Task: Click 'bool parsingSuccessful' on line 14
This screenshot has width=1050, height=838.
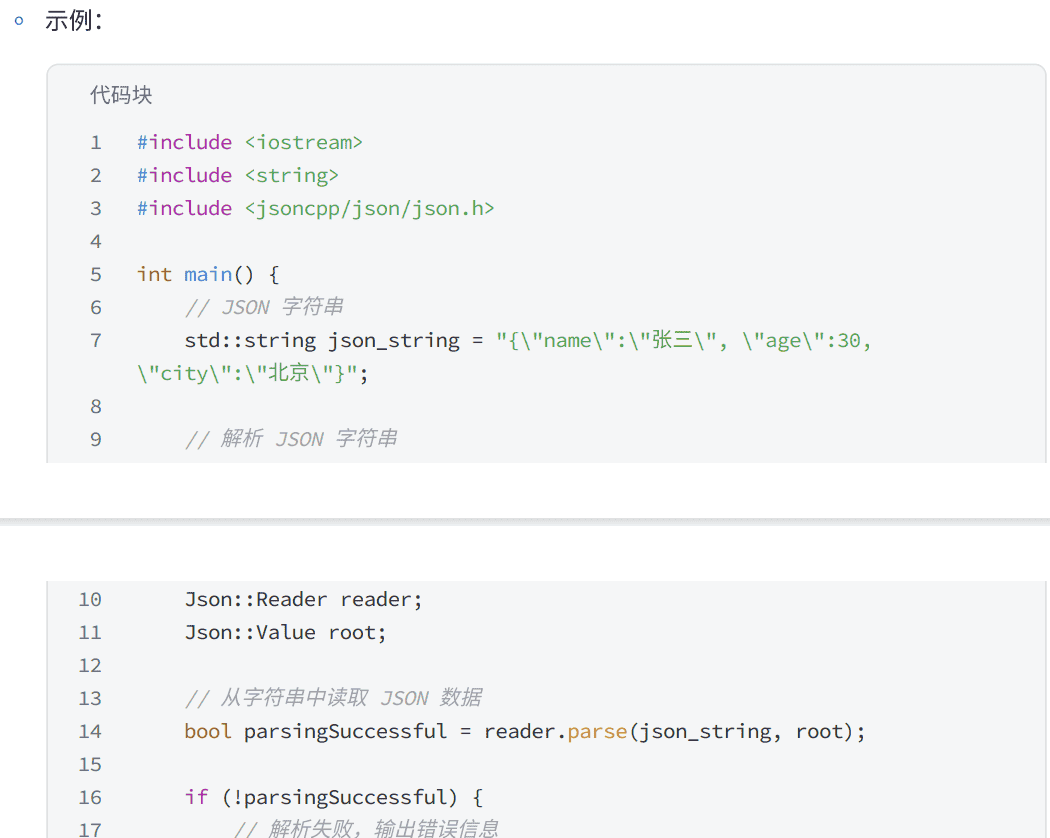Action: point(315,731)
